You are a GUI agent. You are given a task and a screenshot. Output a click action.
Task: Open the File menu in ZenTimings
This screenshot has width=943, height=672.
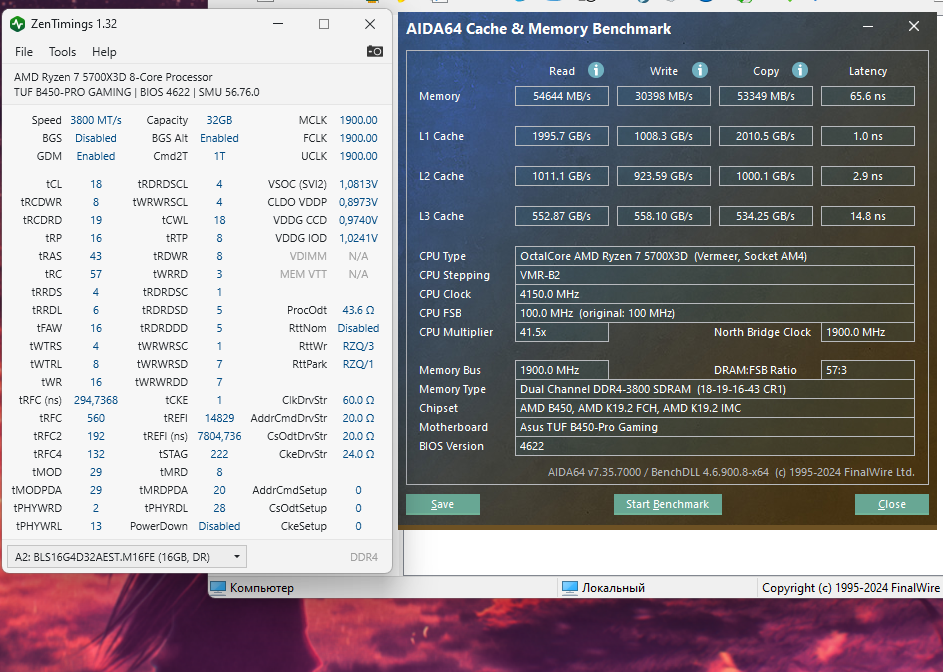24,52
